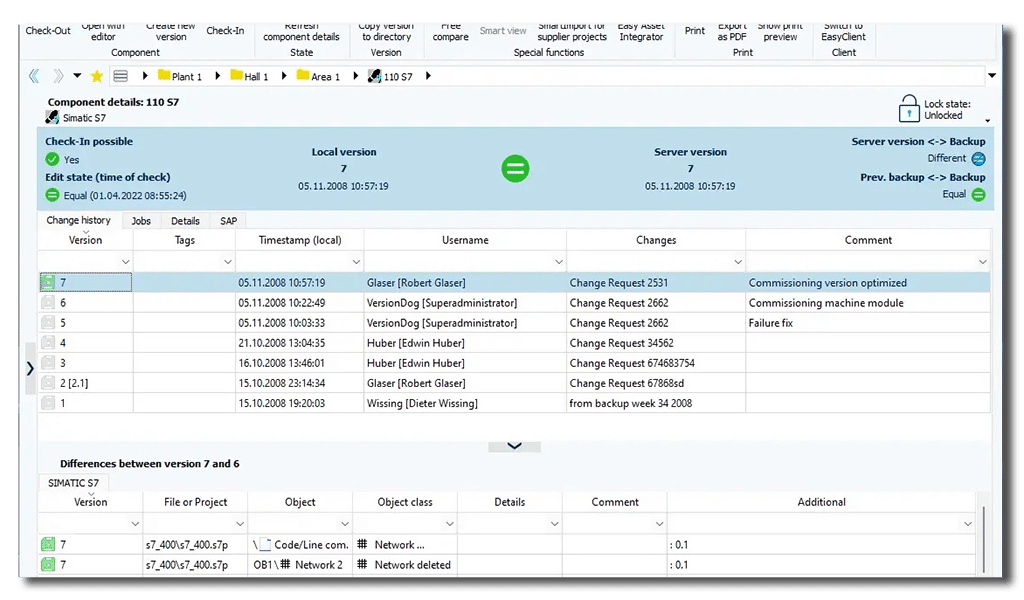Click the Prev. backup Equal status icon

pyautogui.click(x=978, y=195)
